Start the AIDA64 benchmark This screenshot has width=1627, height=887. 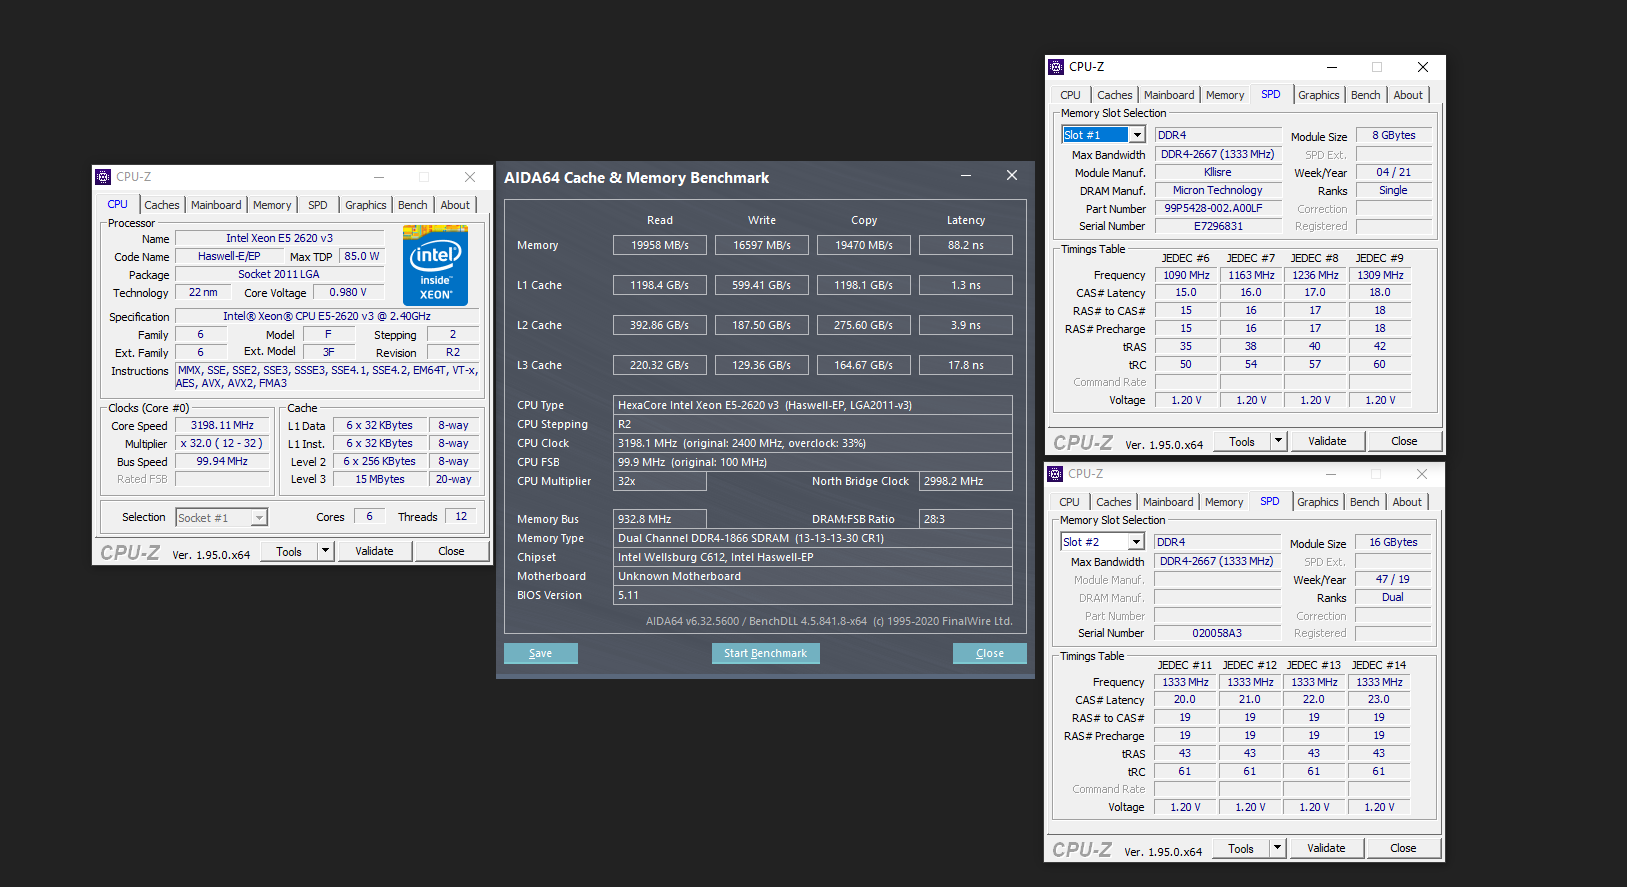click(x=766, y=653)
